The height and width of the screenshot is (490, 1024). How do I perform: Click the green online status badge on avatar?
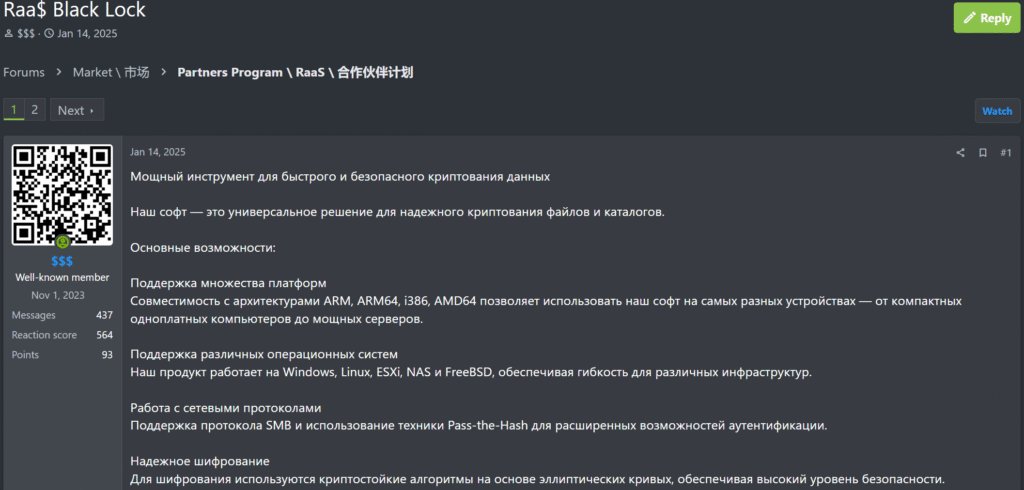[63, 242]
